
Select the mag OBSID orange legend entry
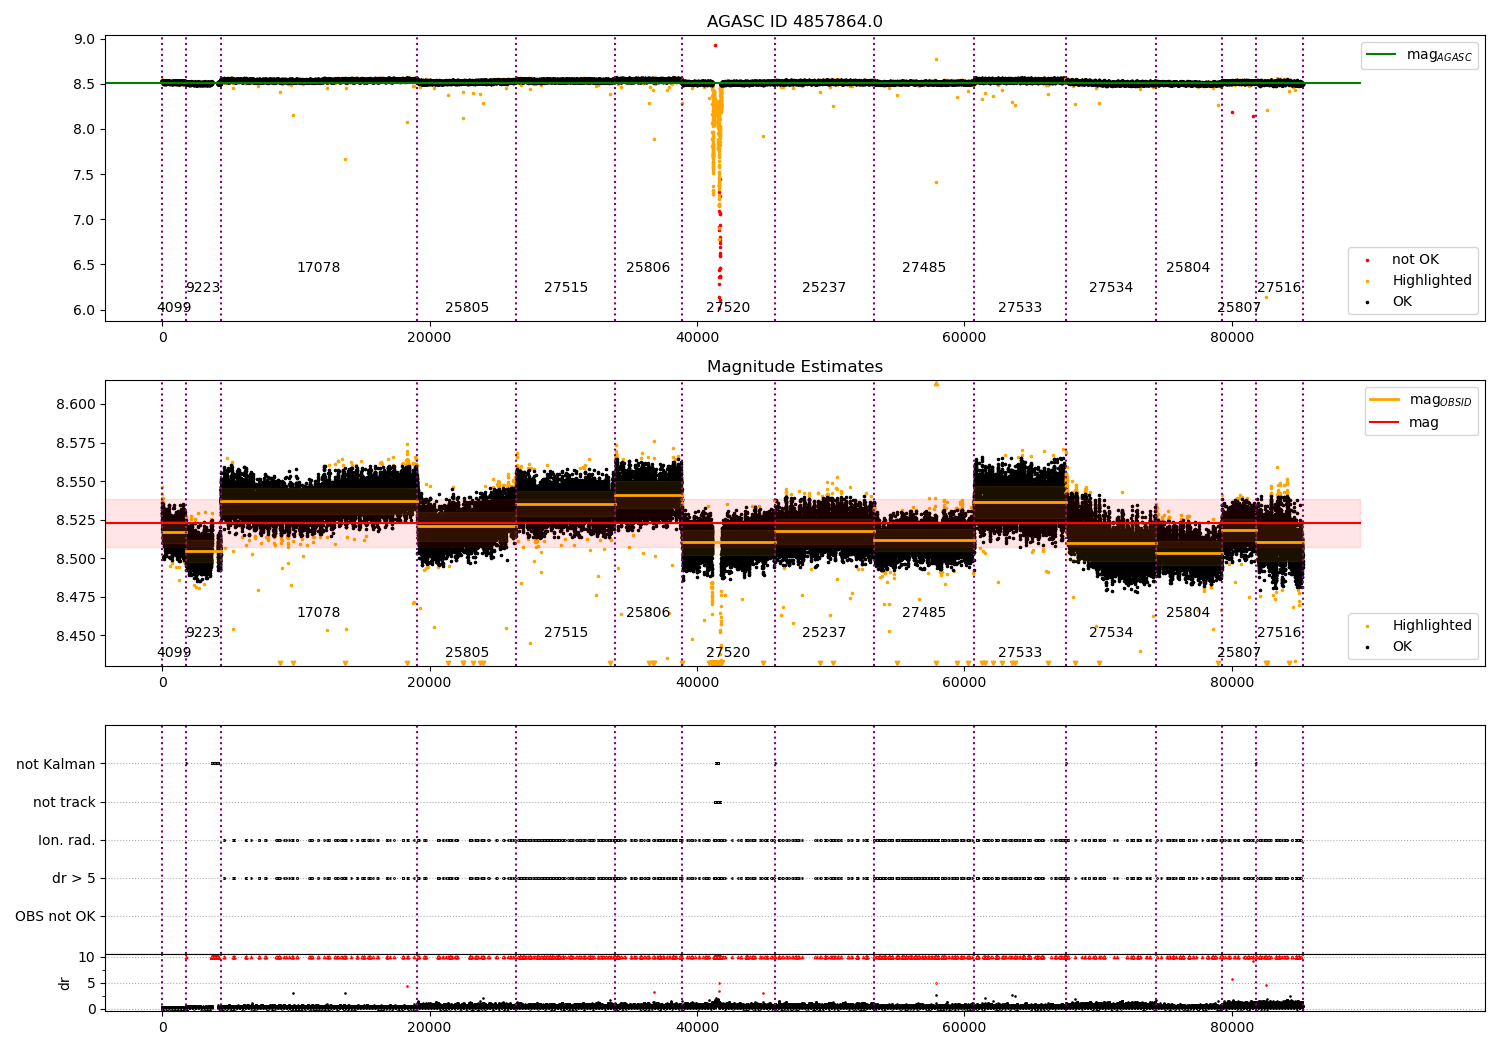tap(1420, 400)
